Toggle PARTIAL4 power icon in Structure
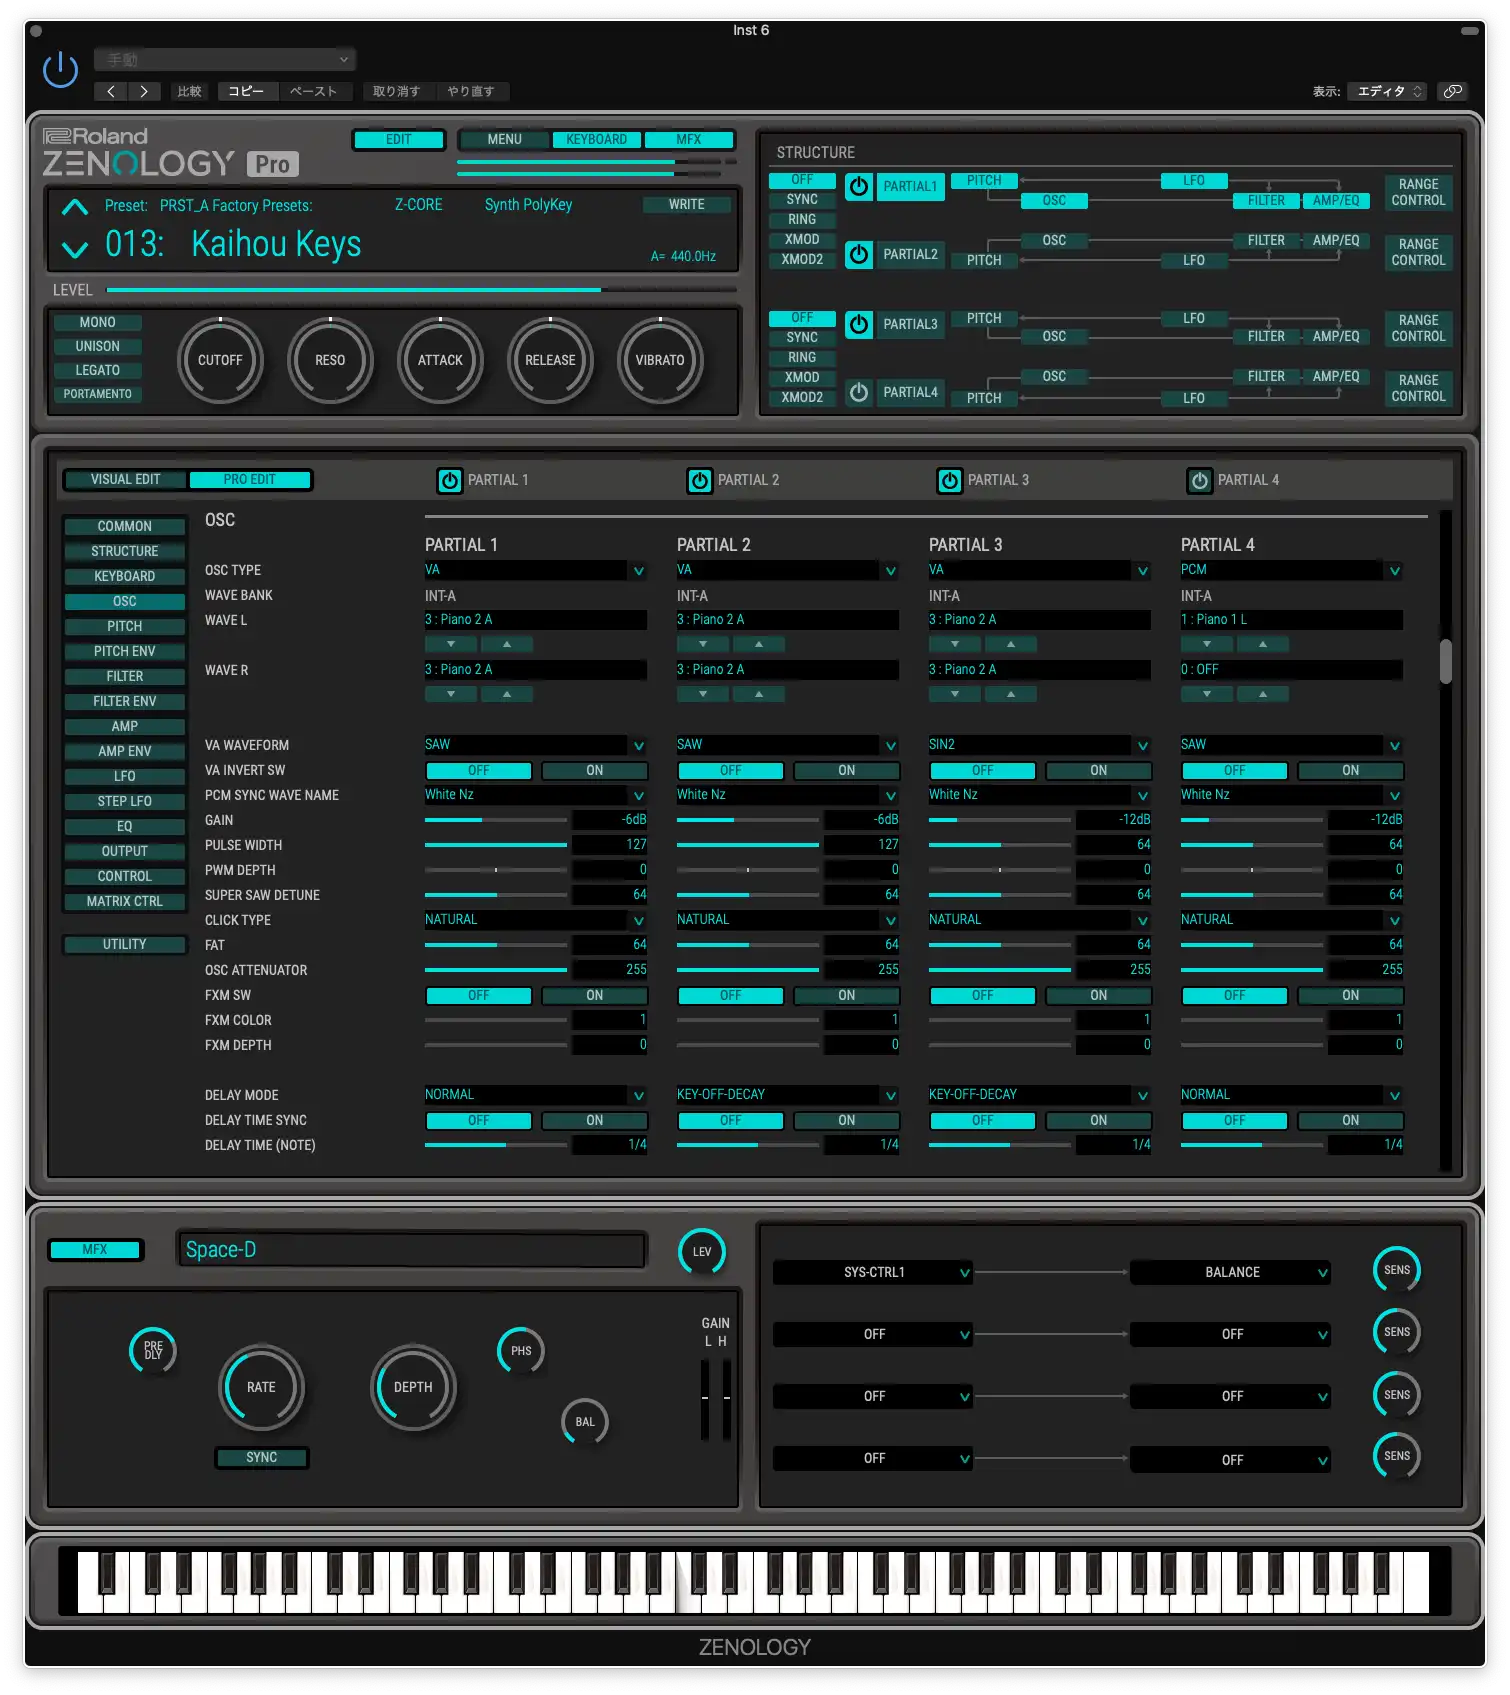Image resolution: width=1510 pixels, height=1695 pixels. click(858, 392)
